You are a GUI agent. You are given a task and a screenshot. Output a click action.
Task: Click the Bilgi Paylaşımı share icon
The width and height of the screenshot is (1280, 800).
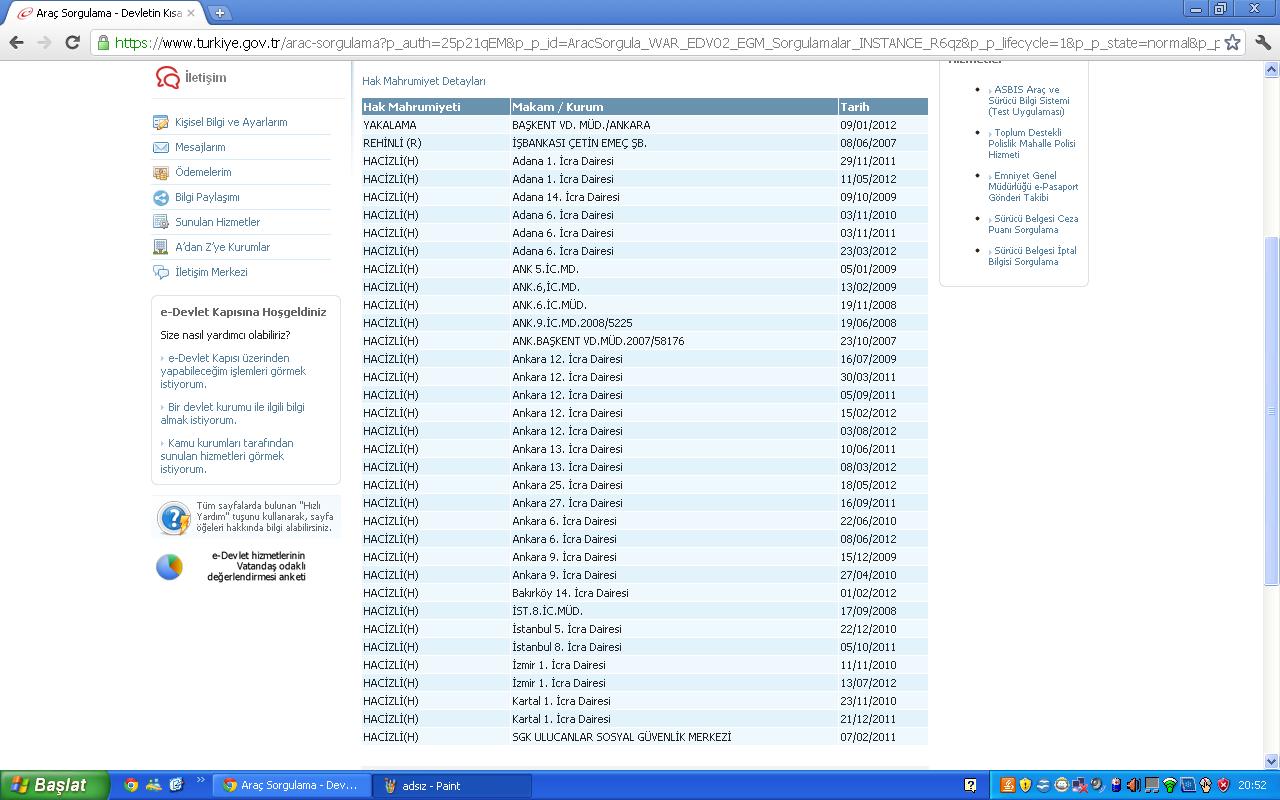coord(160,197)
